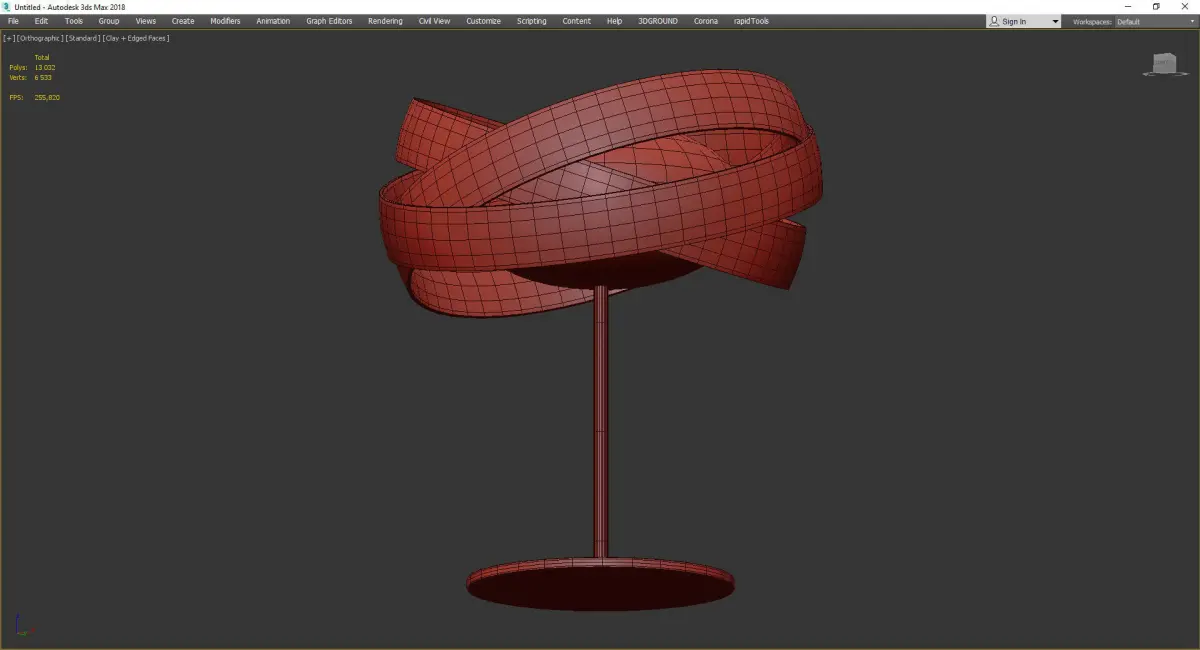Open the Edit menu
This screenshot has height=650, width=1200.
click(41, 21)
